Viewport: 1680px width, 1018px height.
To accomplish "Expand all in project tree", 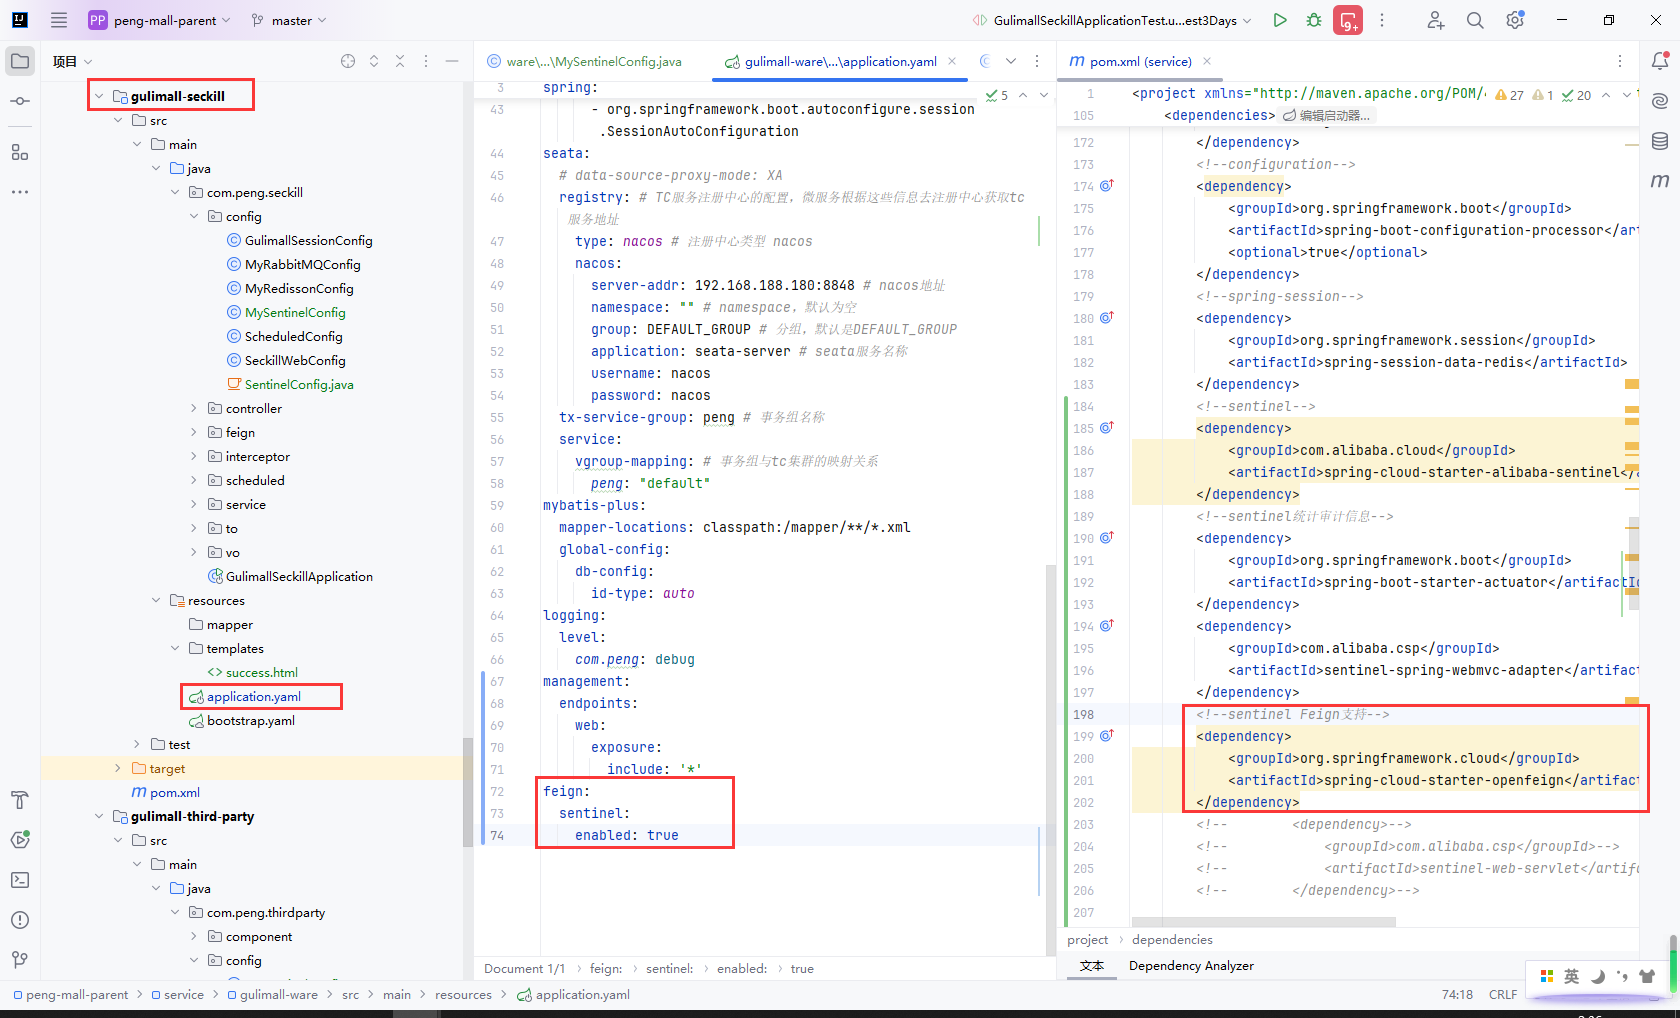I will 374,61.
